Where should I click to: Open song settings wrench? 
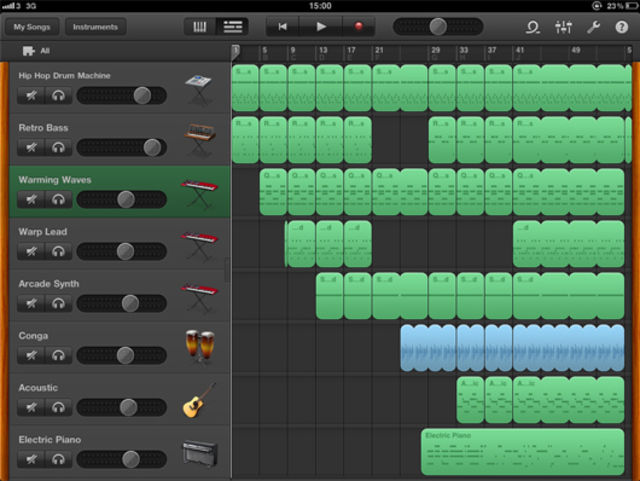593,27
